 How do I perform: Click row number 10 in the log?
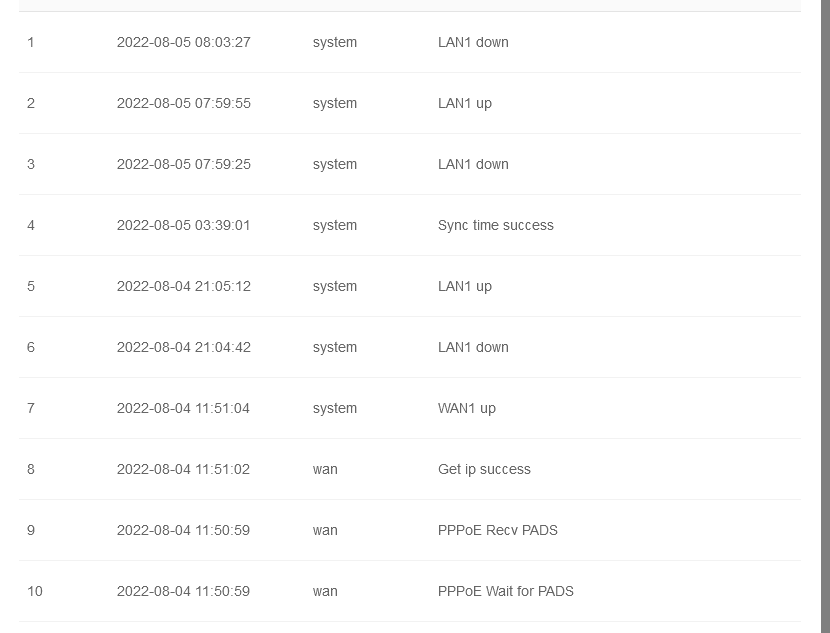coord(35,591)
